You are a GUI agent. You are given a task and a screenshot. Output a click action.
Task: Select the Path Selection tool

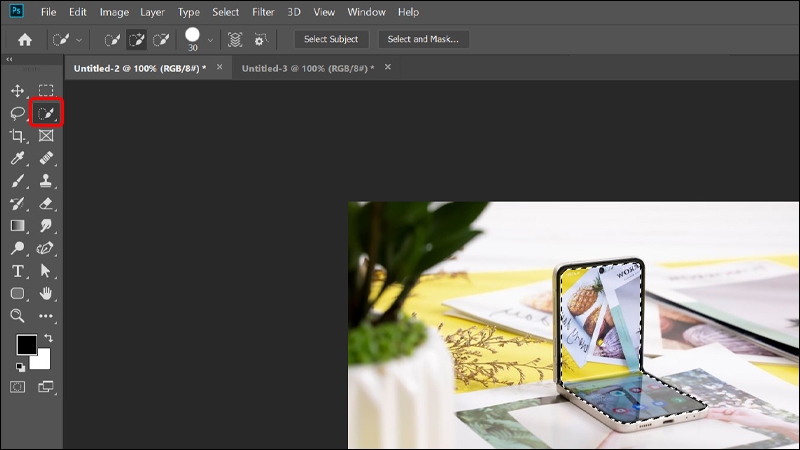point(46,271)
